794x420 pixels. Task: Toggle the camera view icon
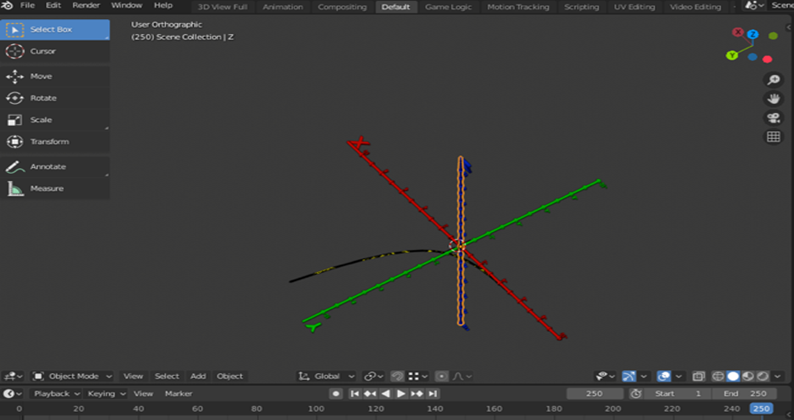coord(773,118)
